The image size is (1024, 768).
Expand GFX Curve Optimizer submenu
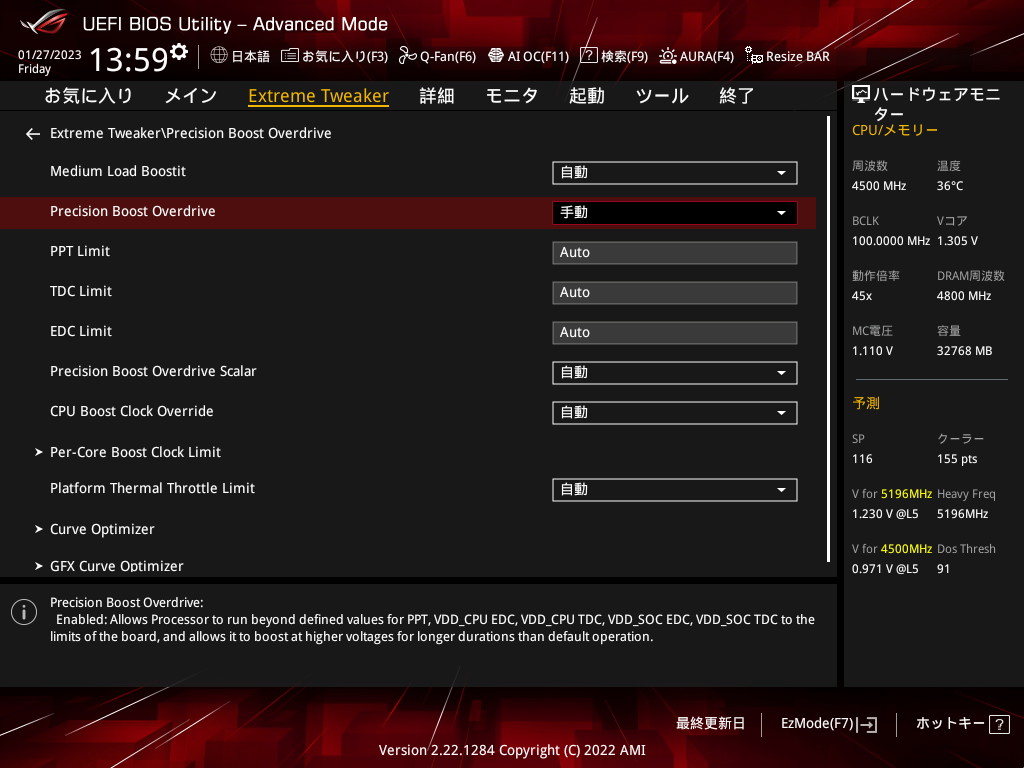(x=109, y=566)
